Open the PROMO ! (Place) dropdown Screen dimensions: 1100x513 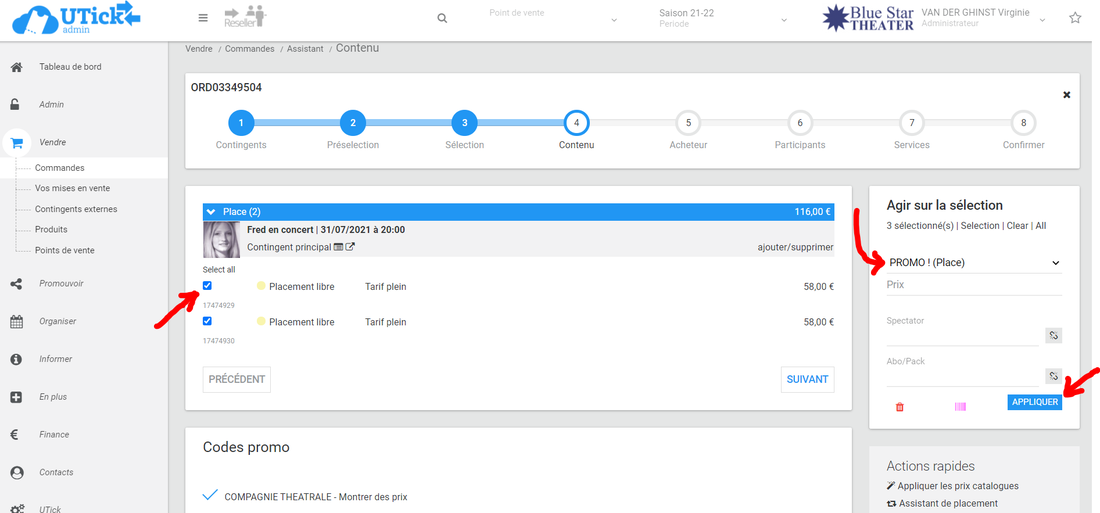[973, 263]
